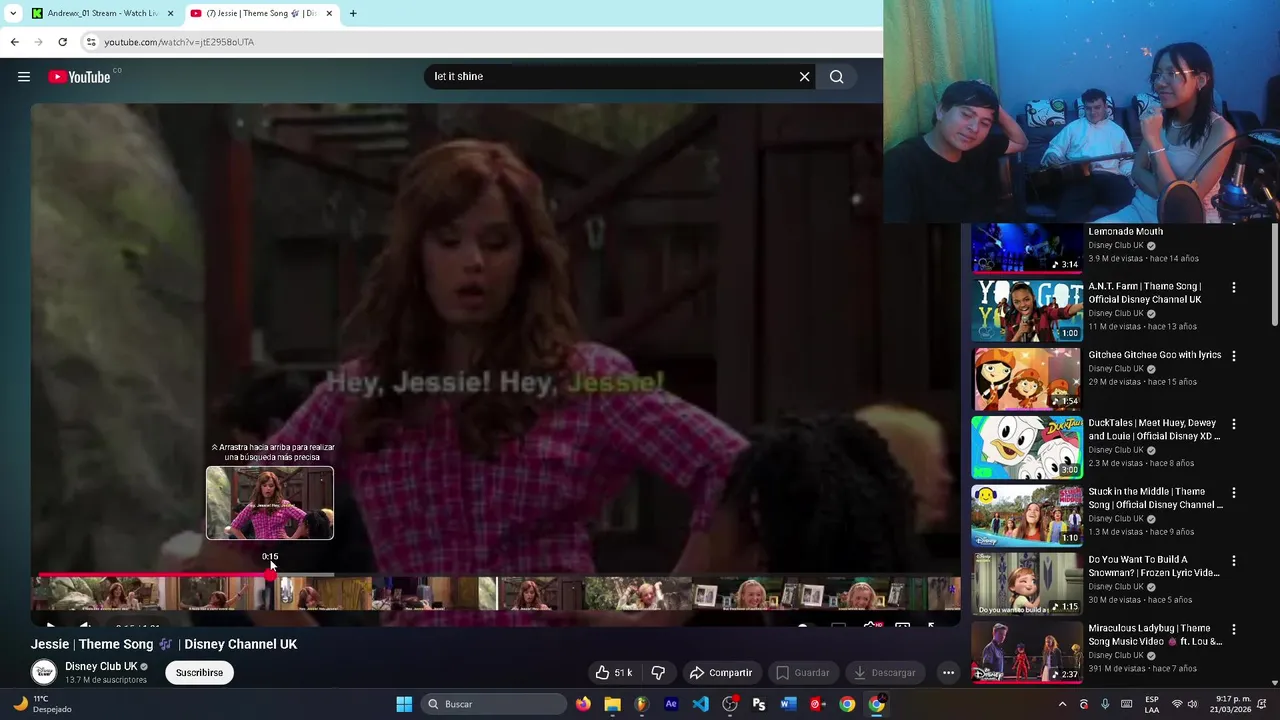Reload the current YouTube page

coord(62,42)
